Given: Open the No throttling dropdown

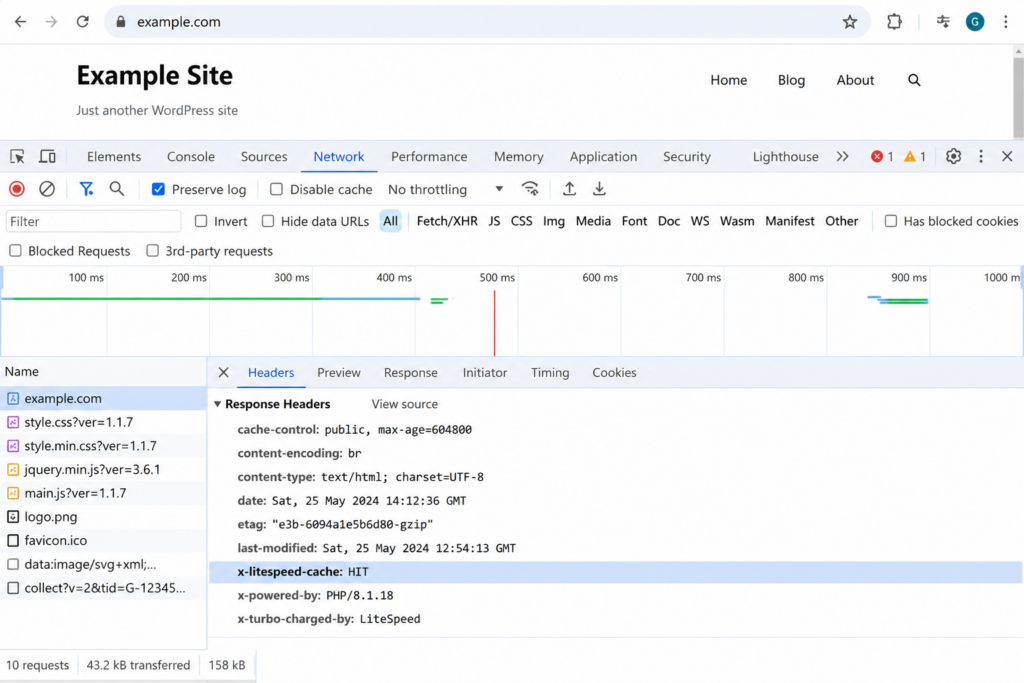Looking at the screenshot, I should click(x=445, y=189).
